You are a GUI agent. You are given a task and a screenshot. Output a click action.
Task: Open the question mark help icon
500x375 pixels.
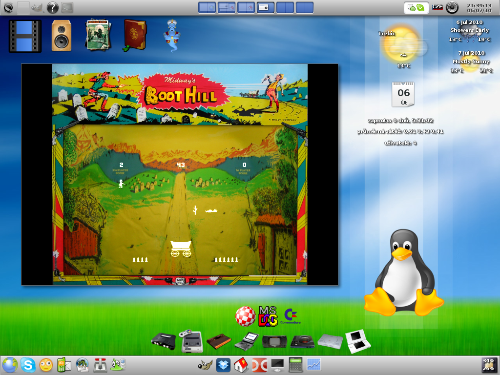click(x=52, y=8)
